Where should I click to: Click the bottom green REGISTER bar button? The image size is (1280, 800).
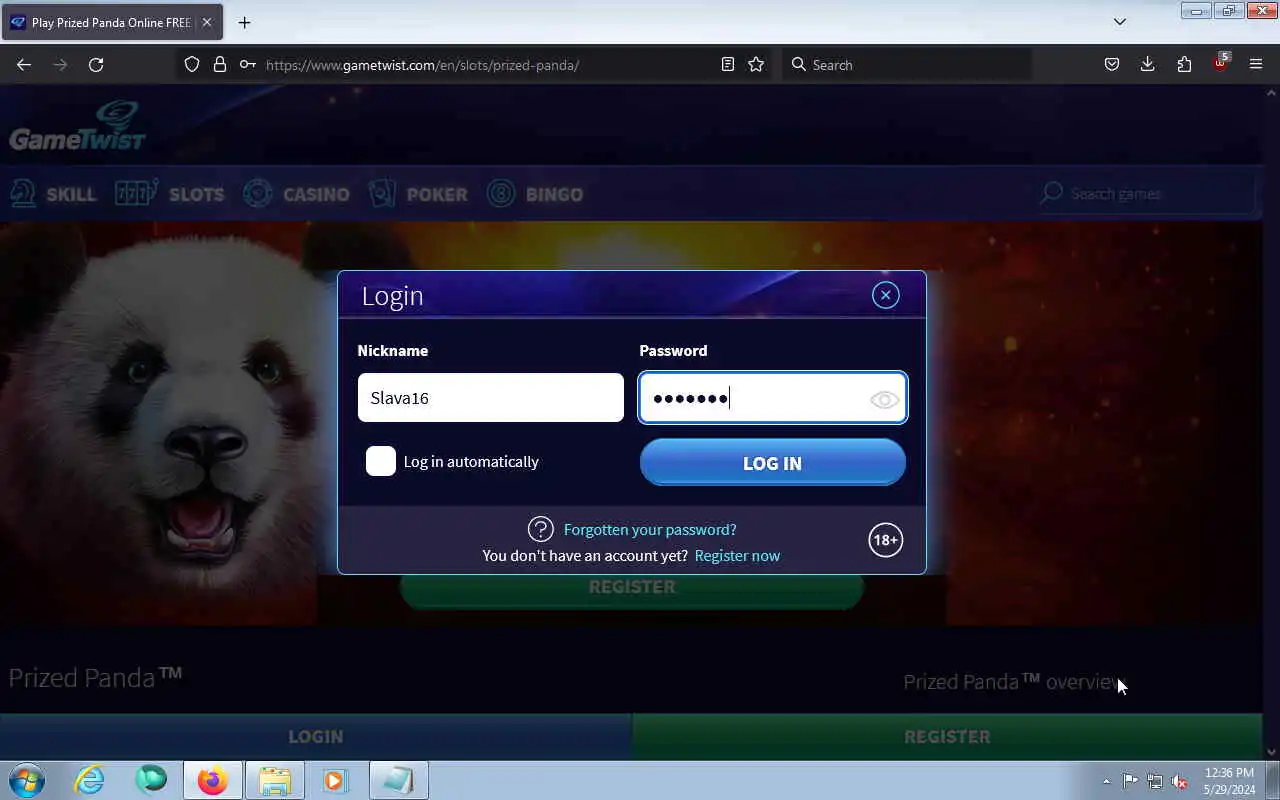tap(947, 737)
